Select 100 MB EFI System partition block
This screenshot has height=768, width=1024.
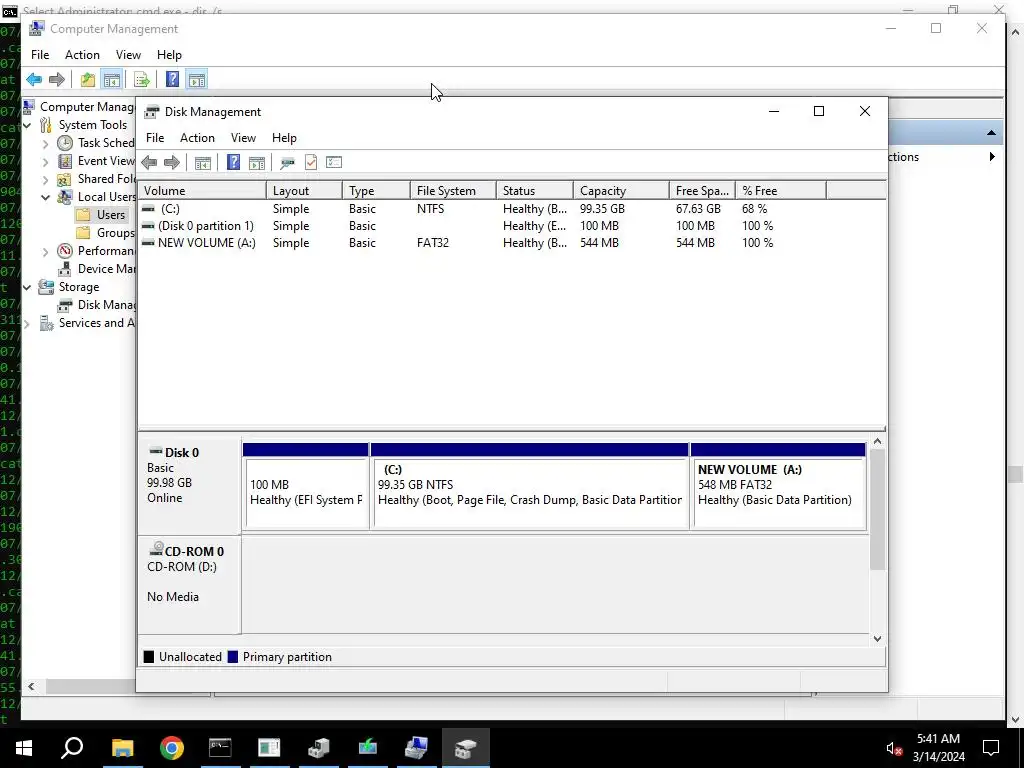(306, 486)
